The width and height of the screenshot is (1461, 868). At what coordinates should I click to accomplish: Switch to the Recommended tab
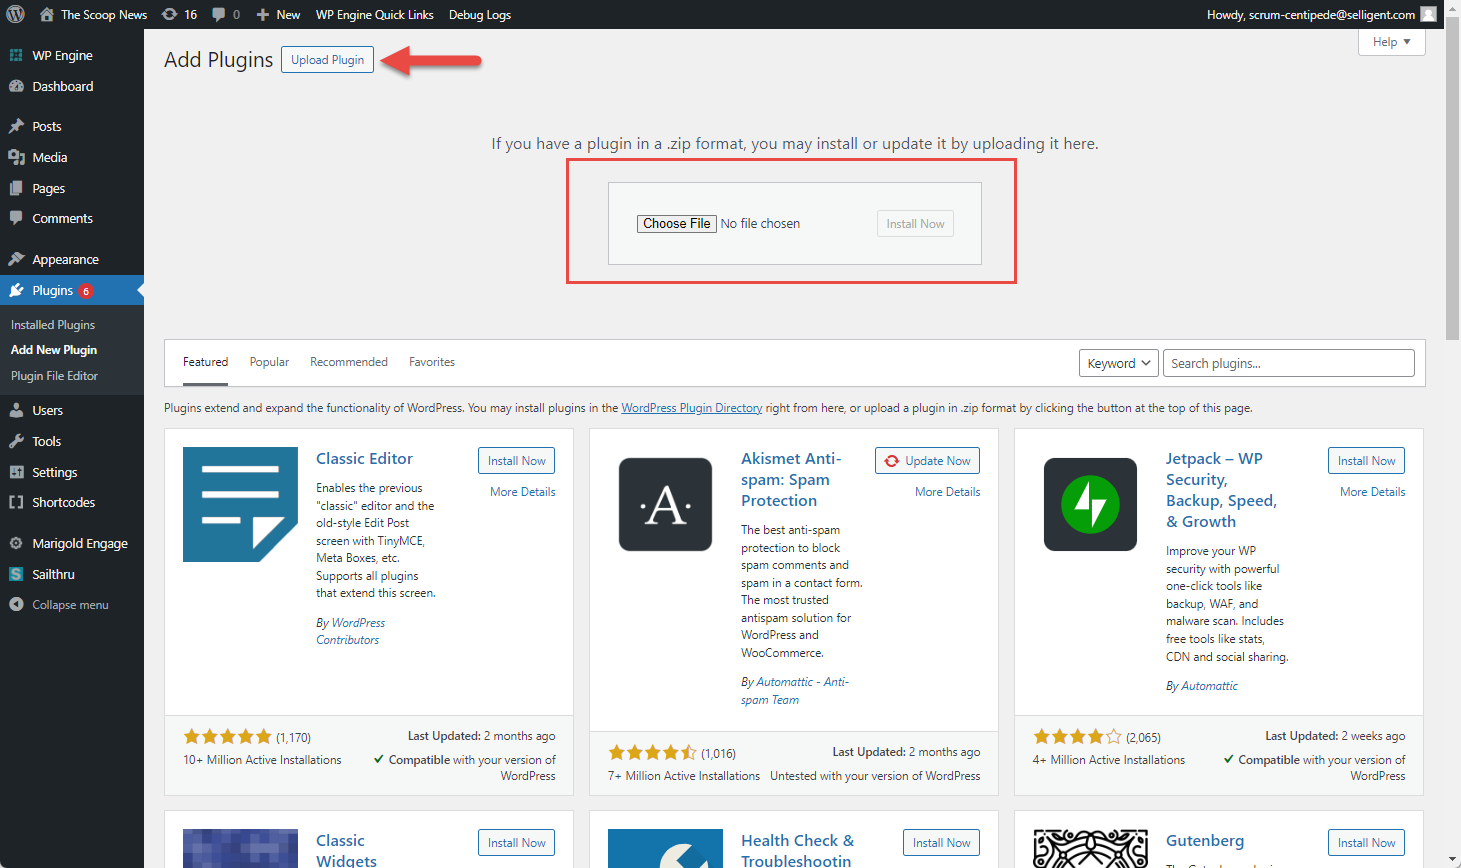348,362
